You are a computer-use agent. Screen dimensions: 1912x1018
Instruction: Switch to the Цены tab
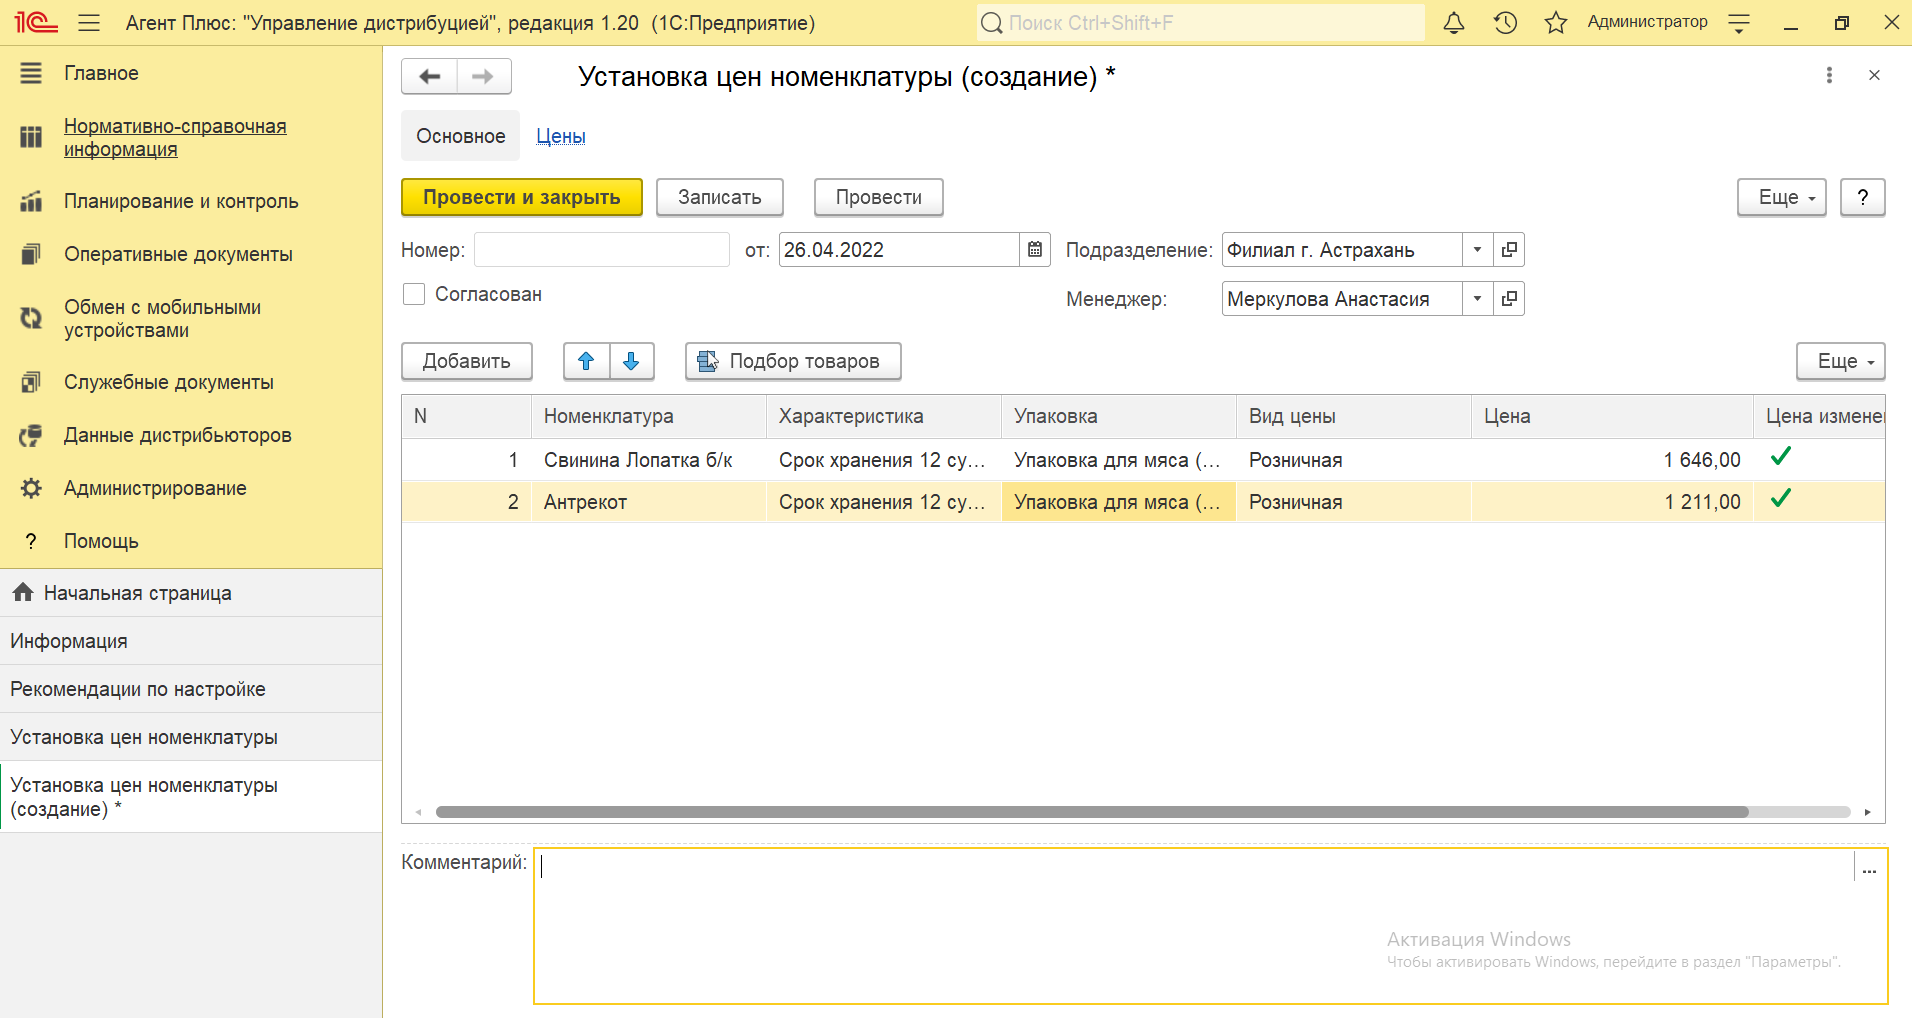tap(561, 136)
